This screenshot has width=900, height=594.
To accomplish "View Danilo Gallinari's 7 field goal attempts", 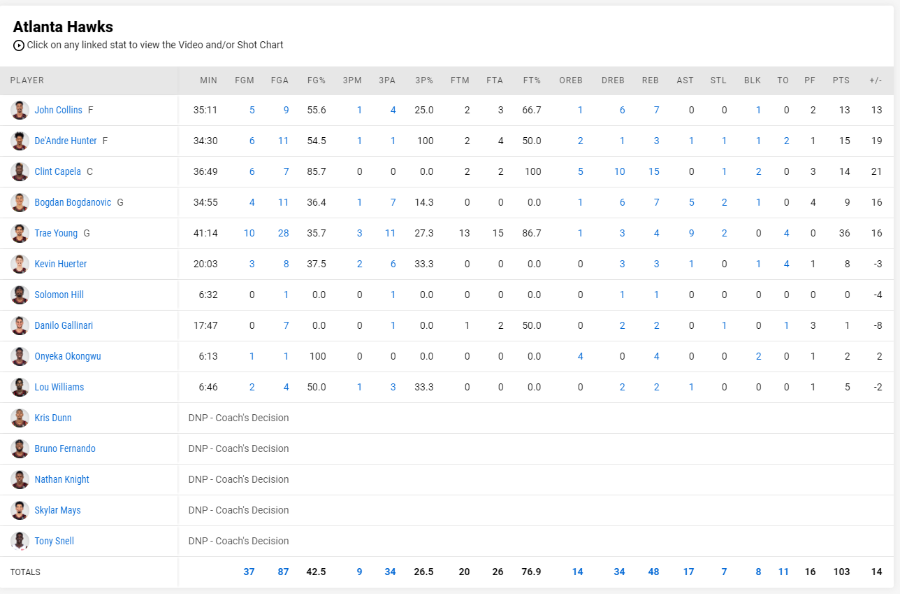I will coord(286,325).
